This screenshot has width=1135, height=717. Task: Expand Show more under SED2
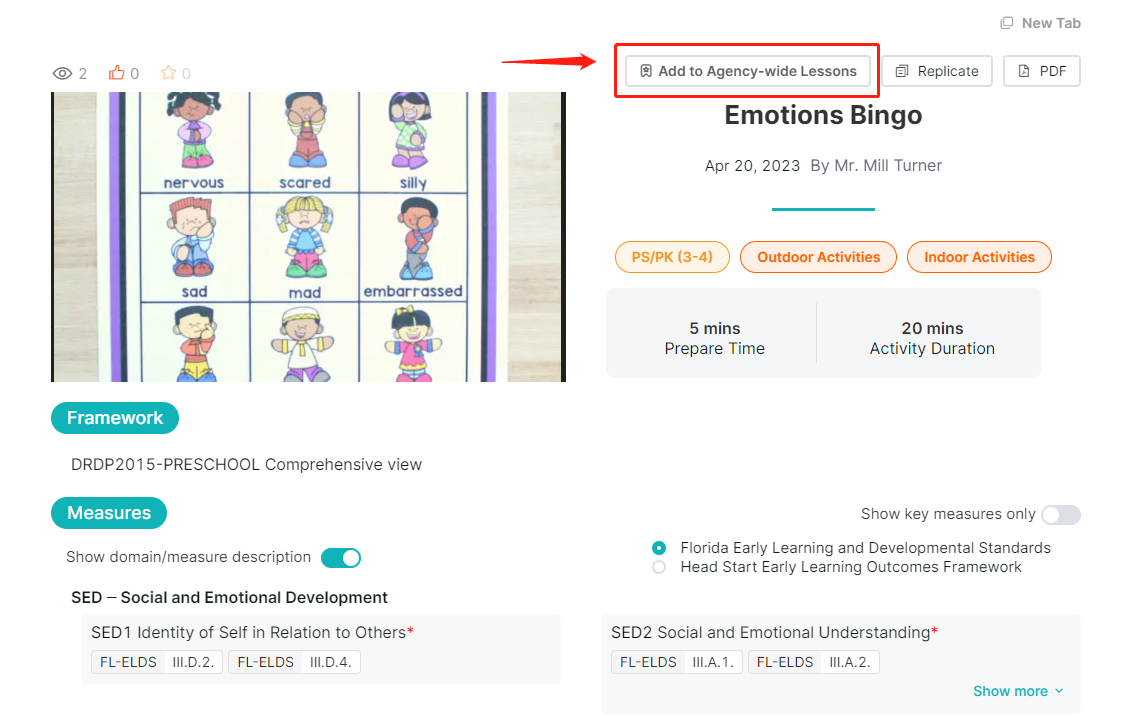[1018, 691]
